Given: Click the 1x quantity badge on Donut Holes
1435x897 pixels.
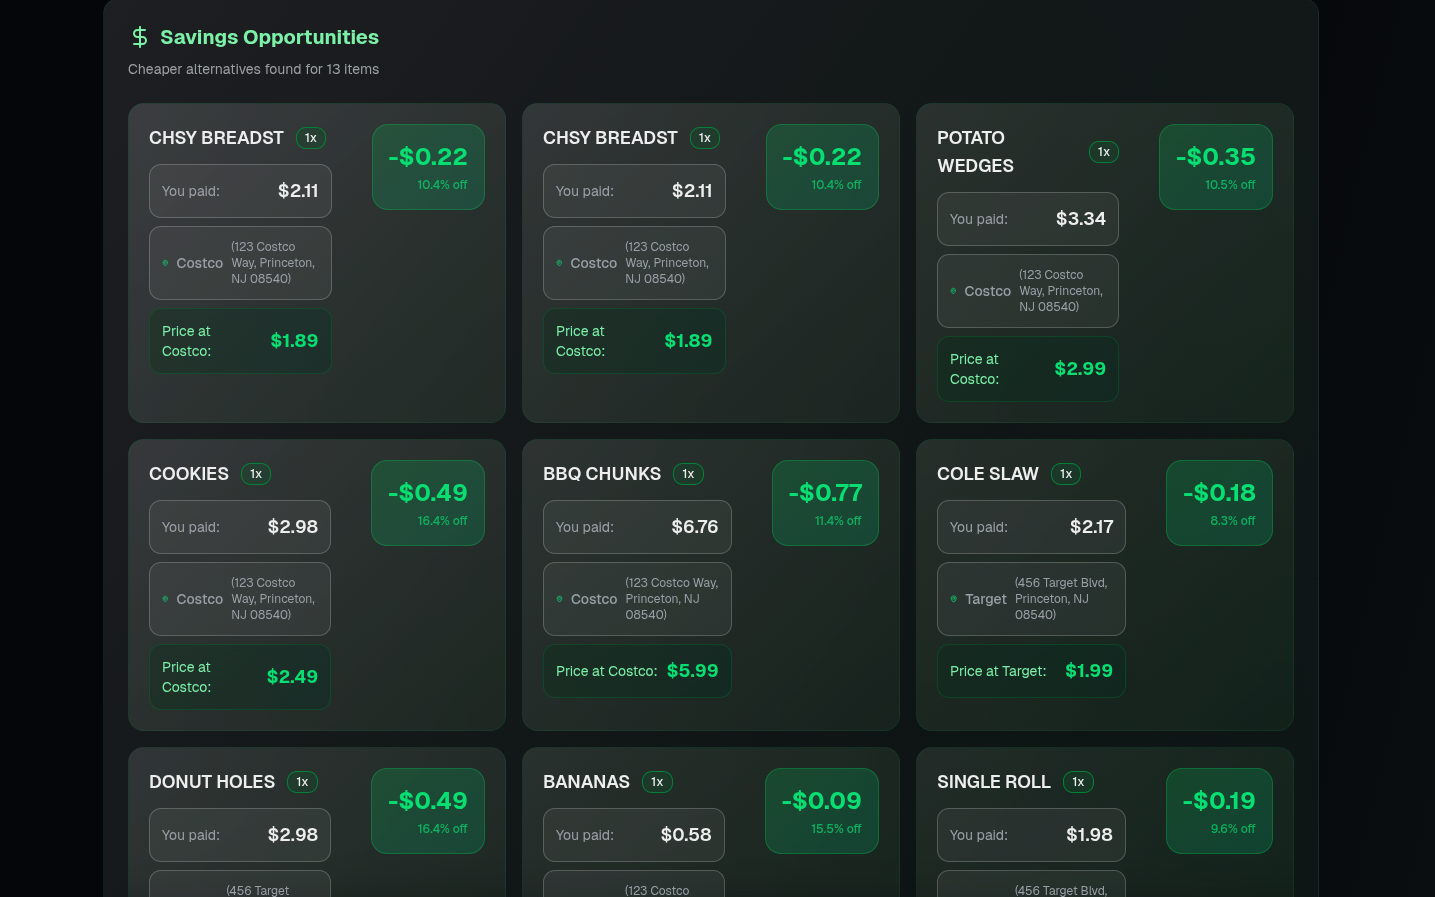Looking at the screenshot, I should pos(302,782).
